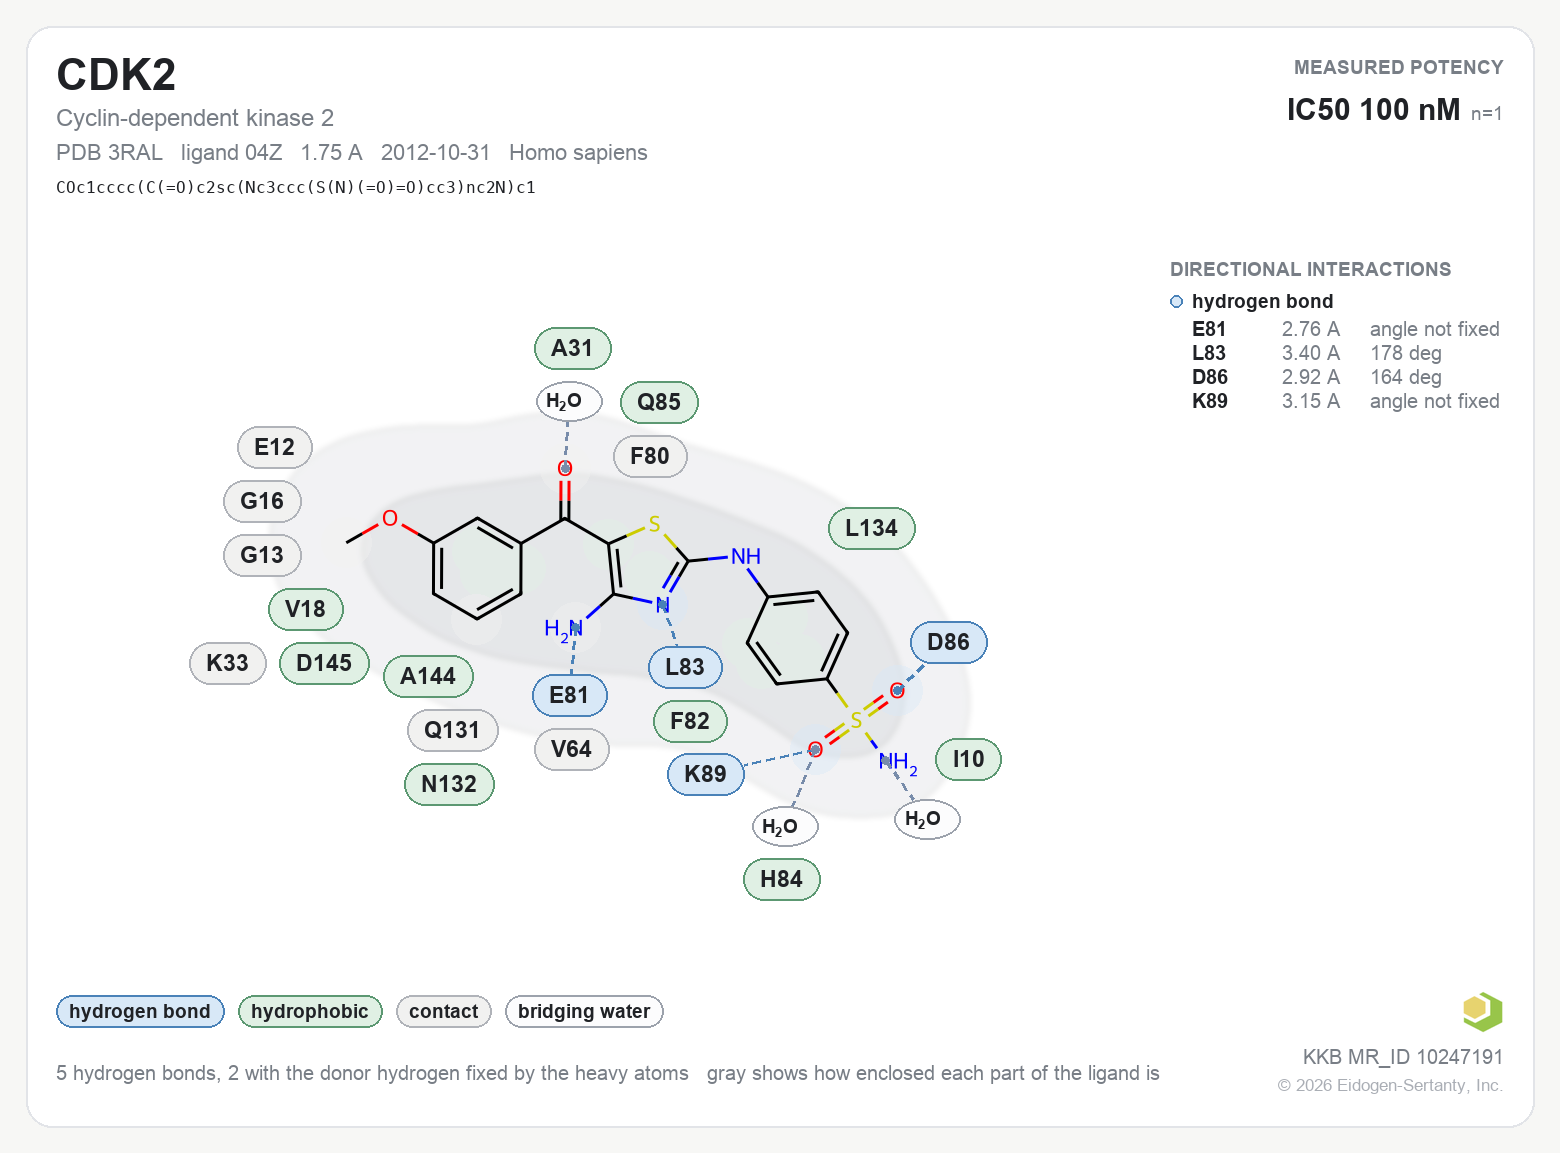Image resolution: width=1560 pixels, height=1153 pixels.
Task: Click the IC50 100 nM potency value
Action: 1373,110
